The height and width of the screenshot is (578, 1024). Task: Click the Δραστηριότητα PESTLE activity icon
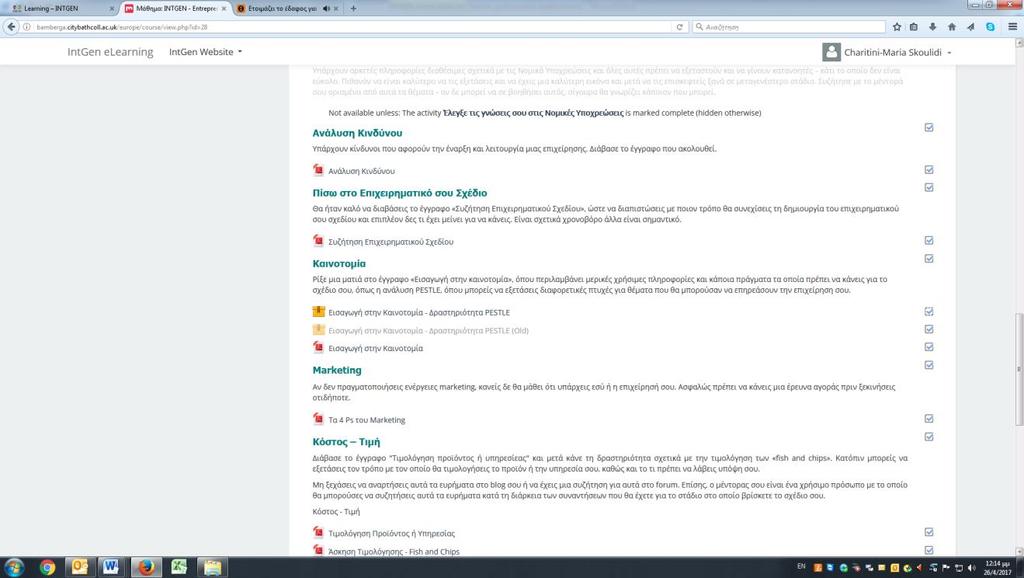(318, 312)
